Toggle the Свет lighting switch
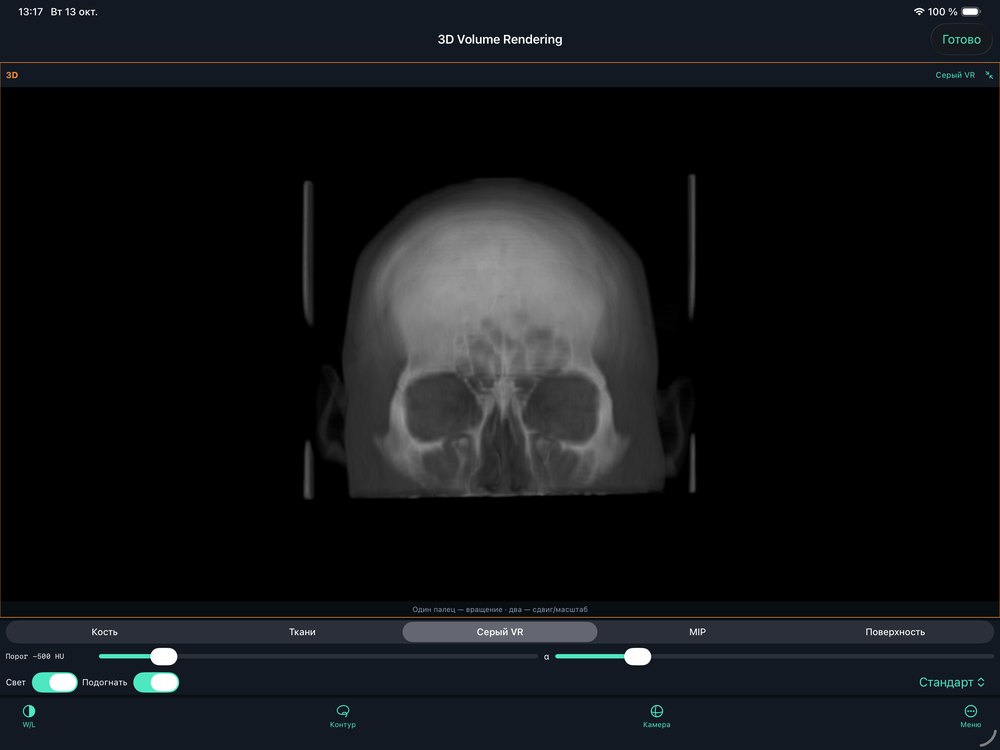Image resolution: width=1000 pixels, height=750 pixels. (55, 682)
